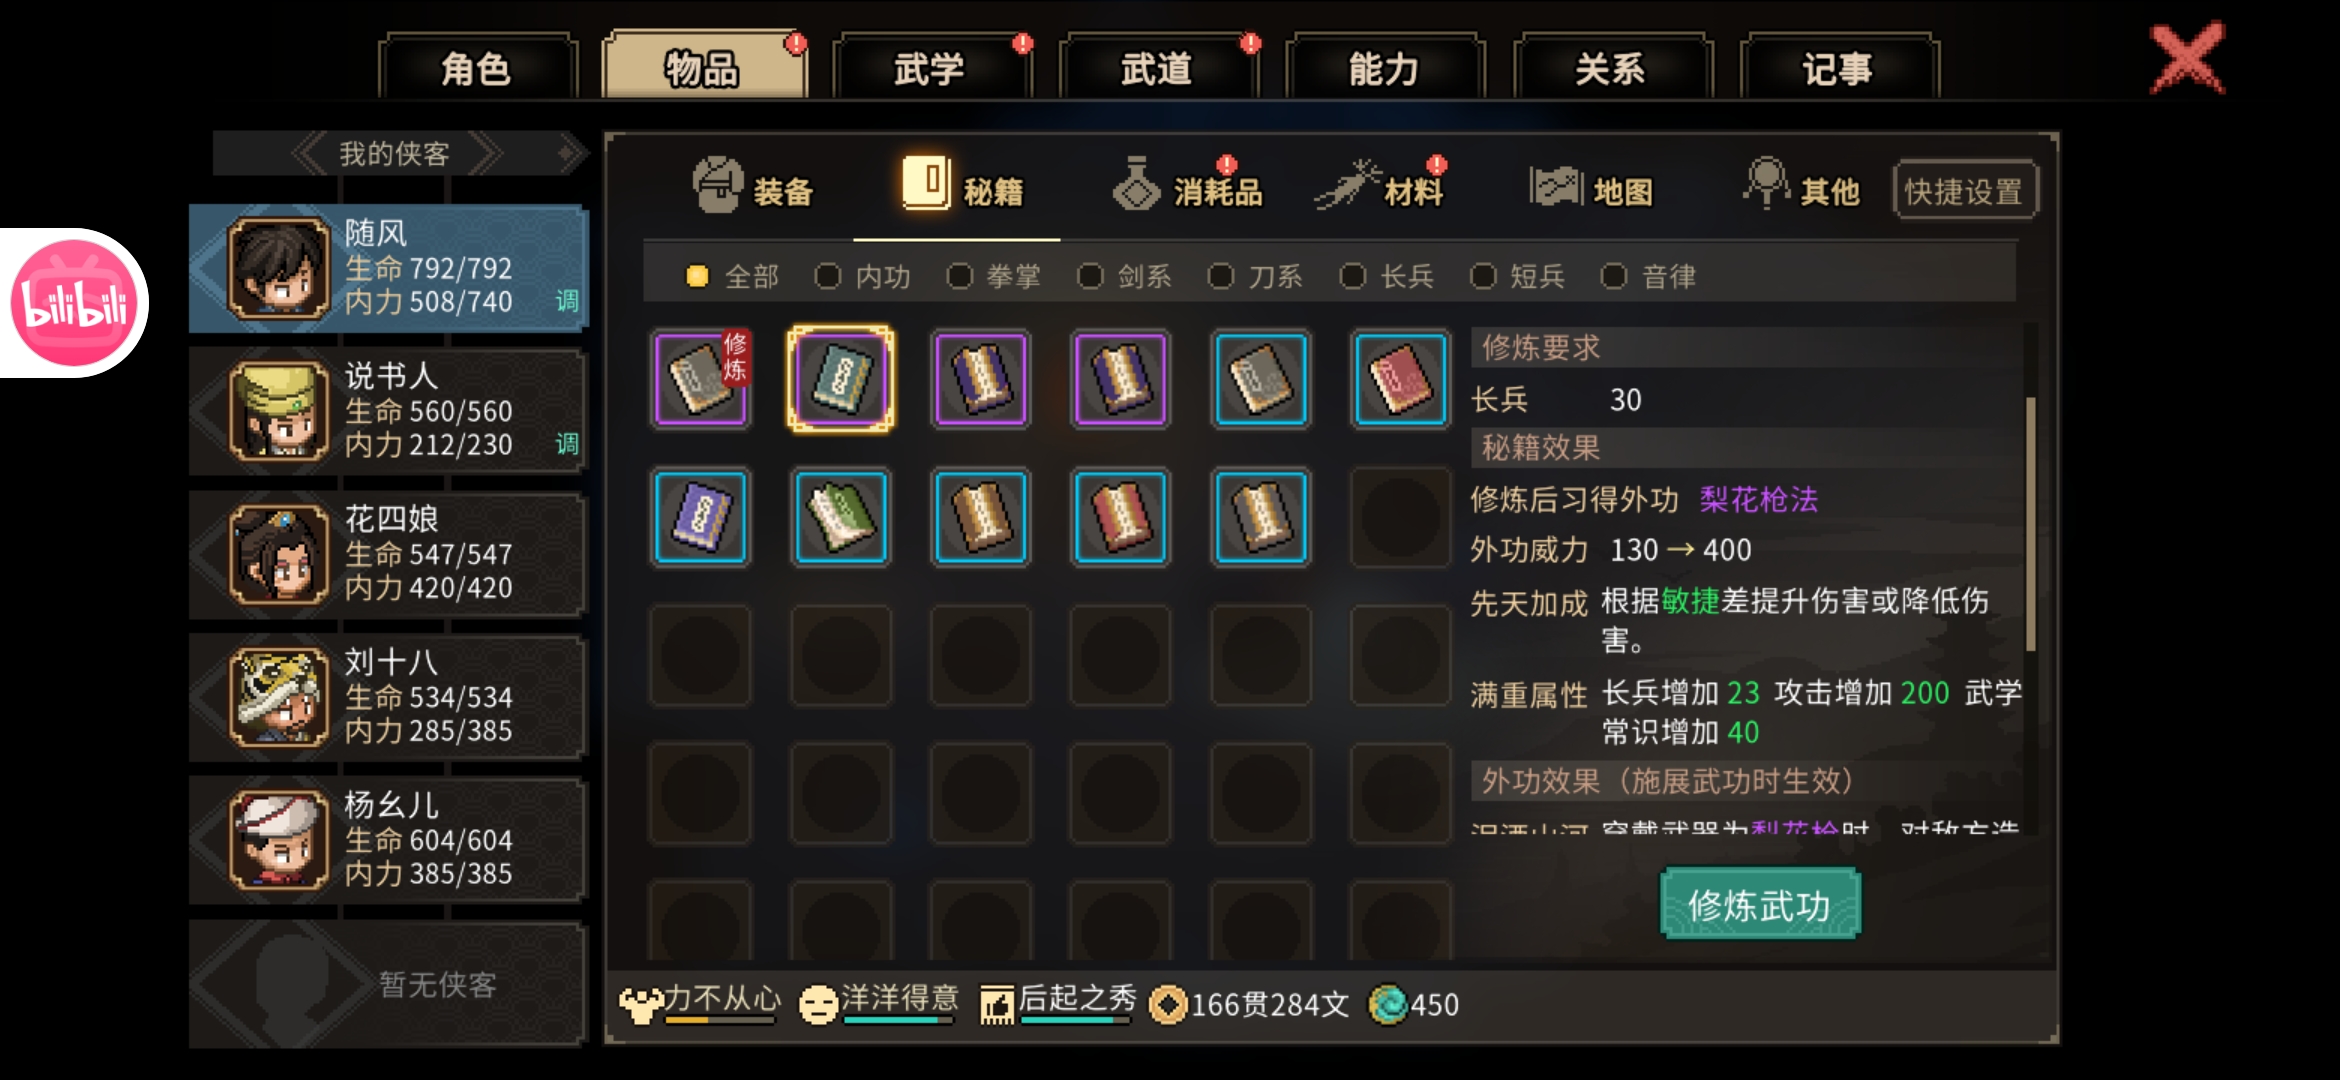Select hero 花四娘 in the list

[x=387, y=554]
